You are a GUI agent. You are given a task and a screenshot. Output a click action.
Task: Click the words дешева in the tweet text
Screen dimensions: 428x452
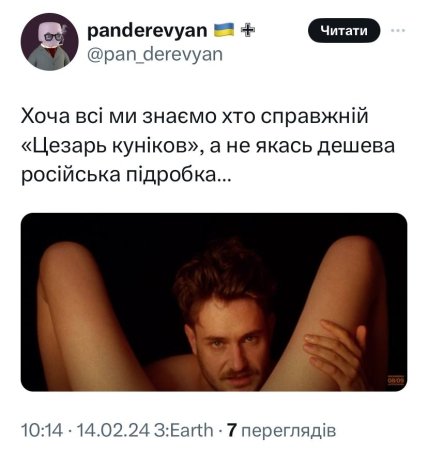pyautogui.click(x=355, y=146)
